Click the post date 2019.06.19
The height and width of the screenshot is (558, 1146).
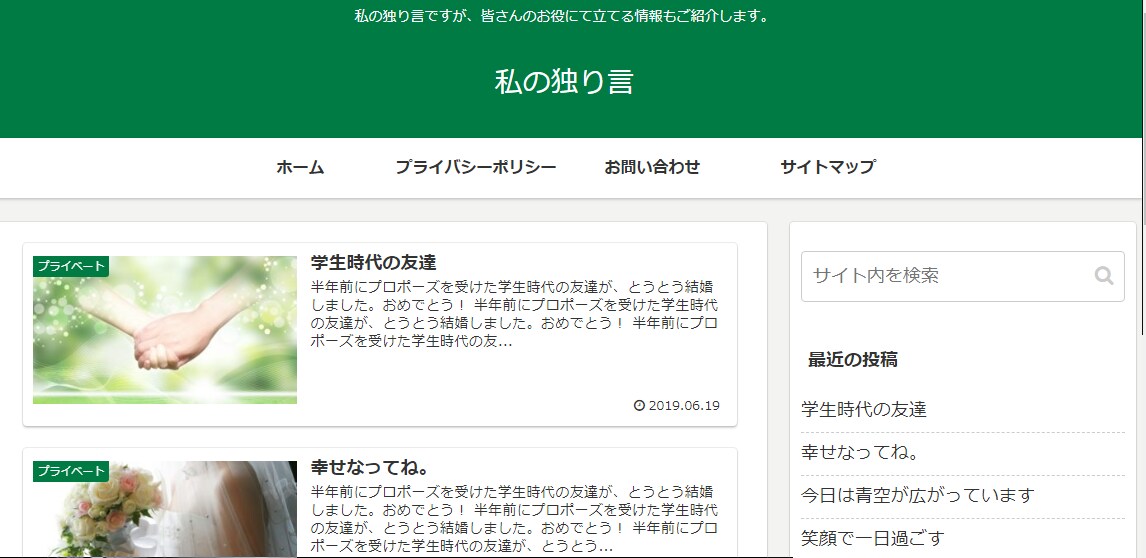tap(684, 405)
